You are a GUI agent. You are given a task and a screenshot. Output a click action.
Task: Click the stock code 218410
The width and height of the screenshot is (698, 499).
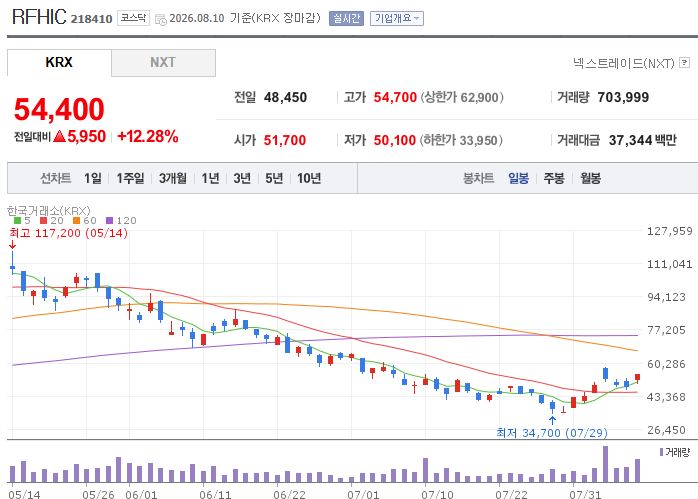click(x=92, y=19)
